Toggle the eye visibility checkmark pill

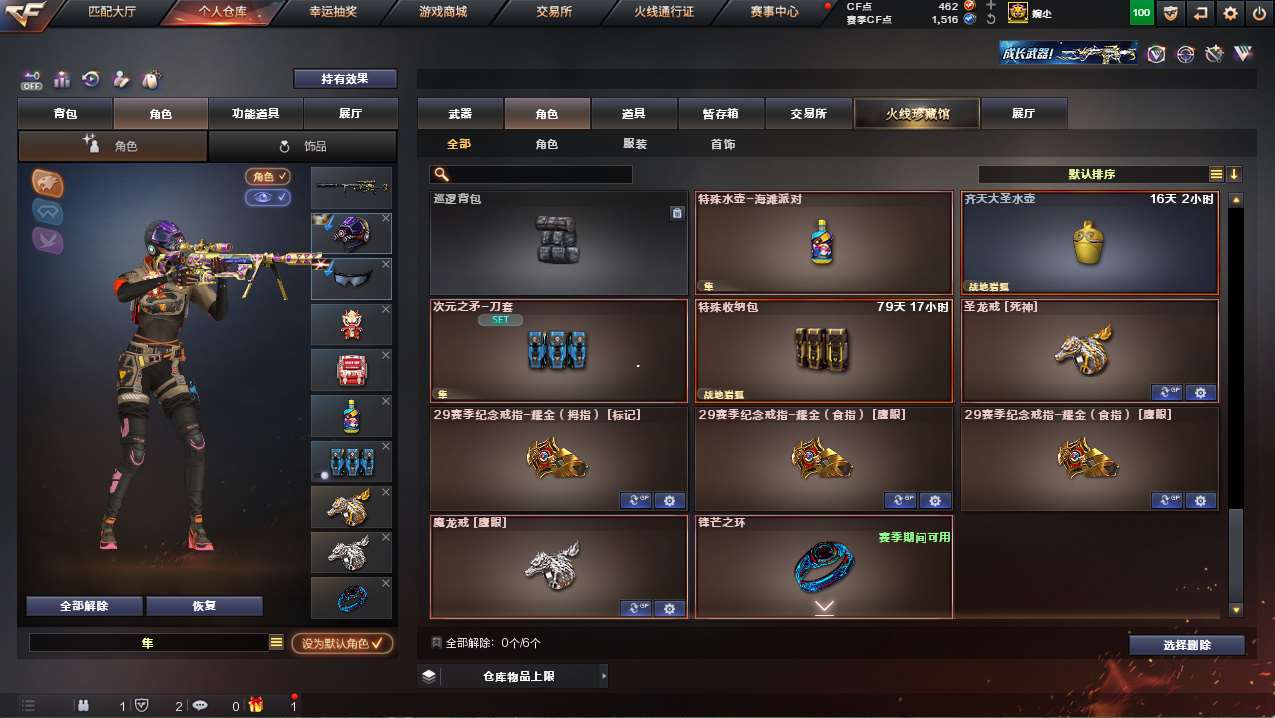[268, 197]
